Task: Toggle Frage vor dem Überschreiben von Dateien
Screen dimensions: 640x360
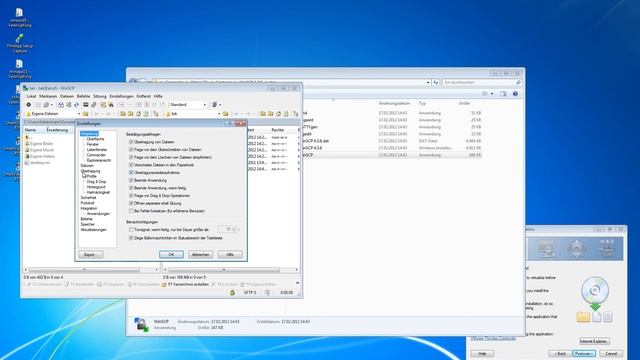Action: pyautogui.click(x=131, y=150)
